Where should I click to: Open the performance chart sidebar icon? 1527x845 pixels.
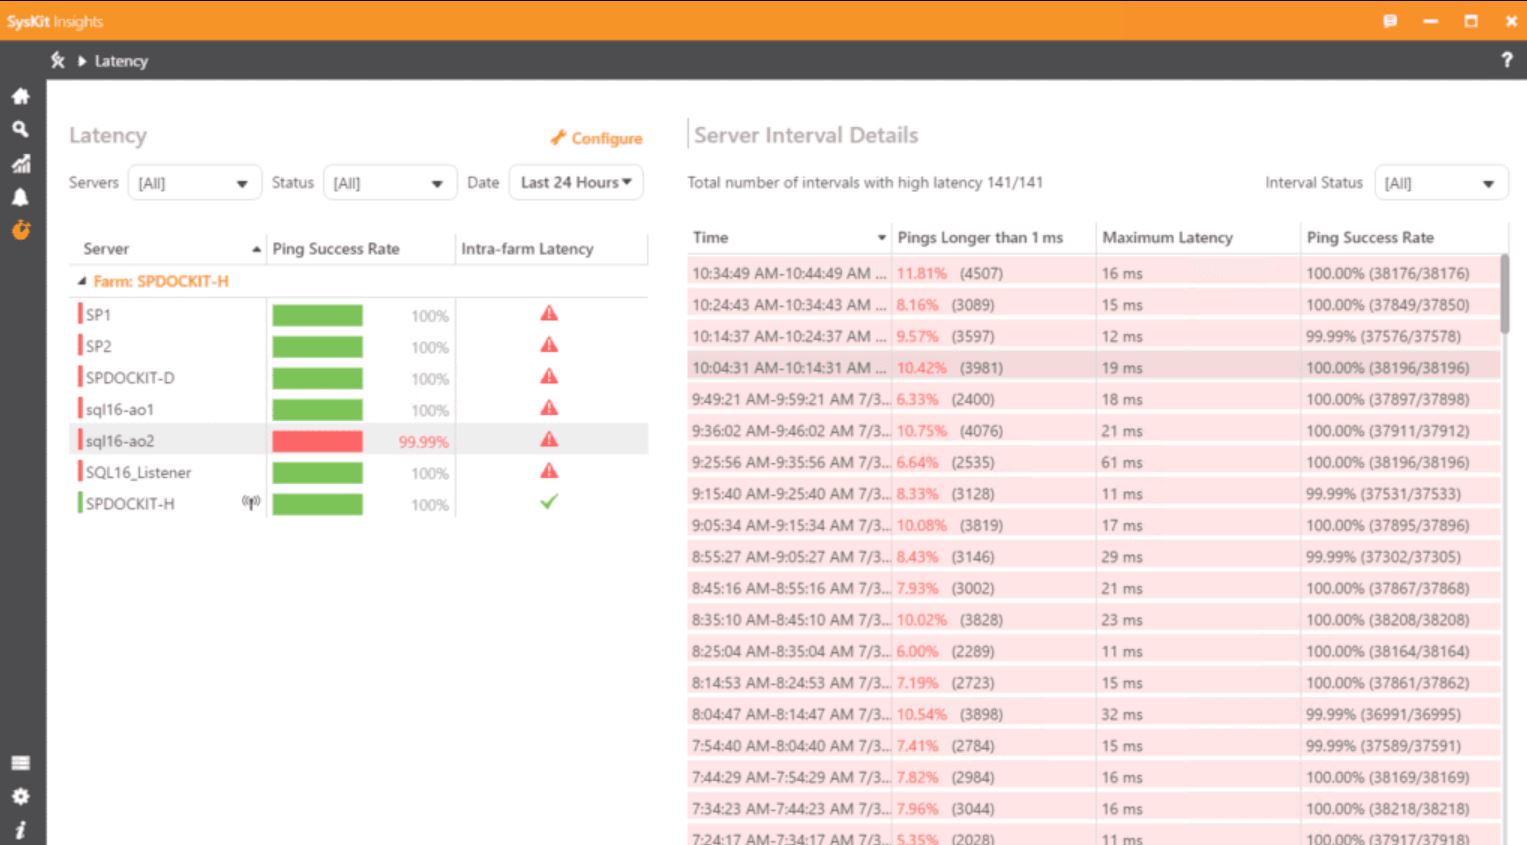[x=20, y=163]
